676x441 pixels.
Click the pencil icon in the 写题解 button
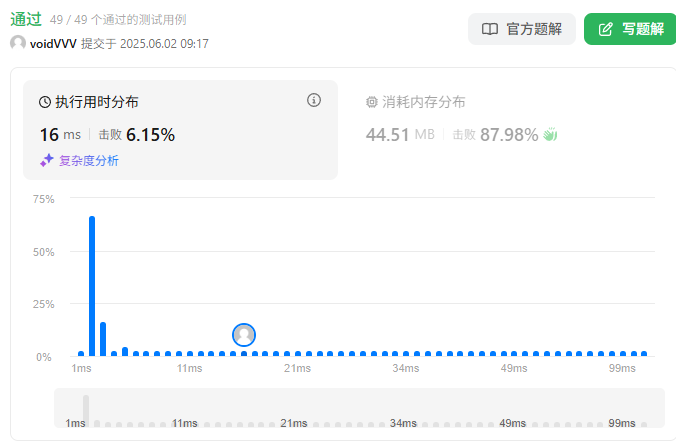point(604,29)
